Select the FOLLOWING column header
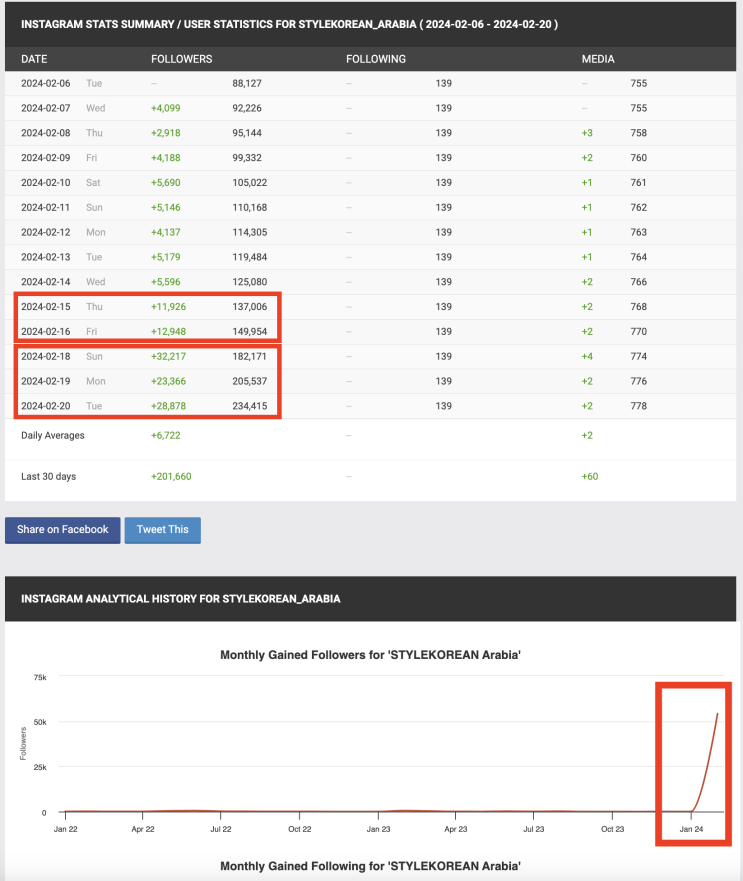Screen dimensions: 743x881 tap(375, 59)
